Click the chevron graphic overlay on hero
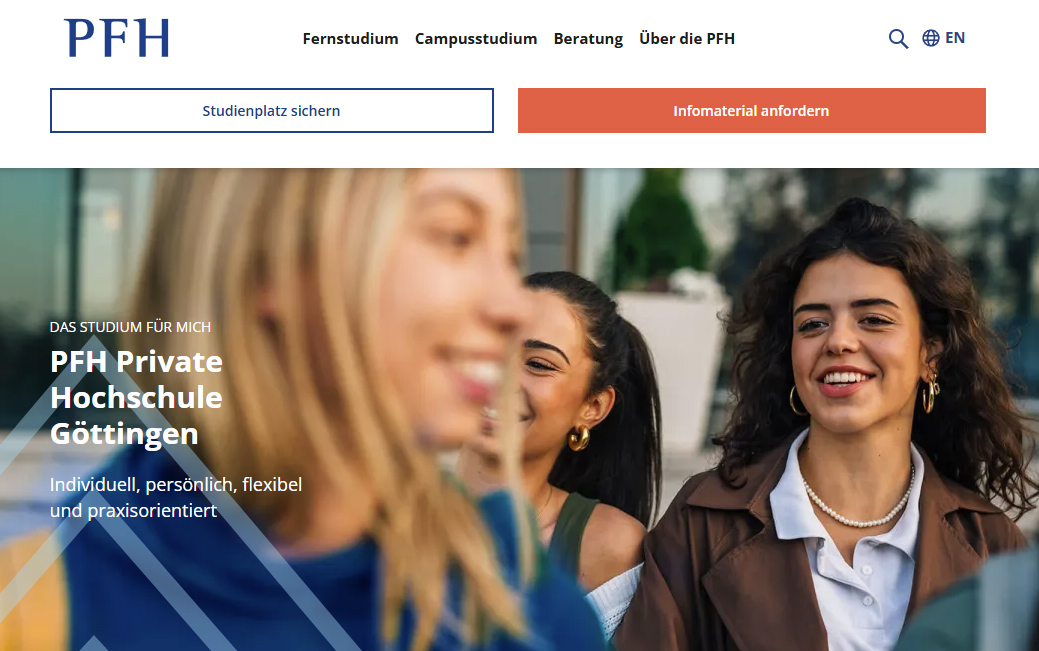Image resolution: width=1039 pixels, height=651 pixels. [x=152, y=517]
